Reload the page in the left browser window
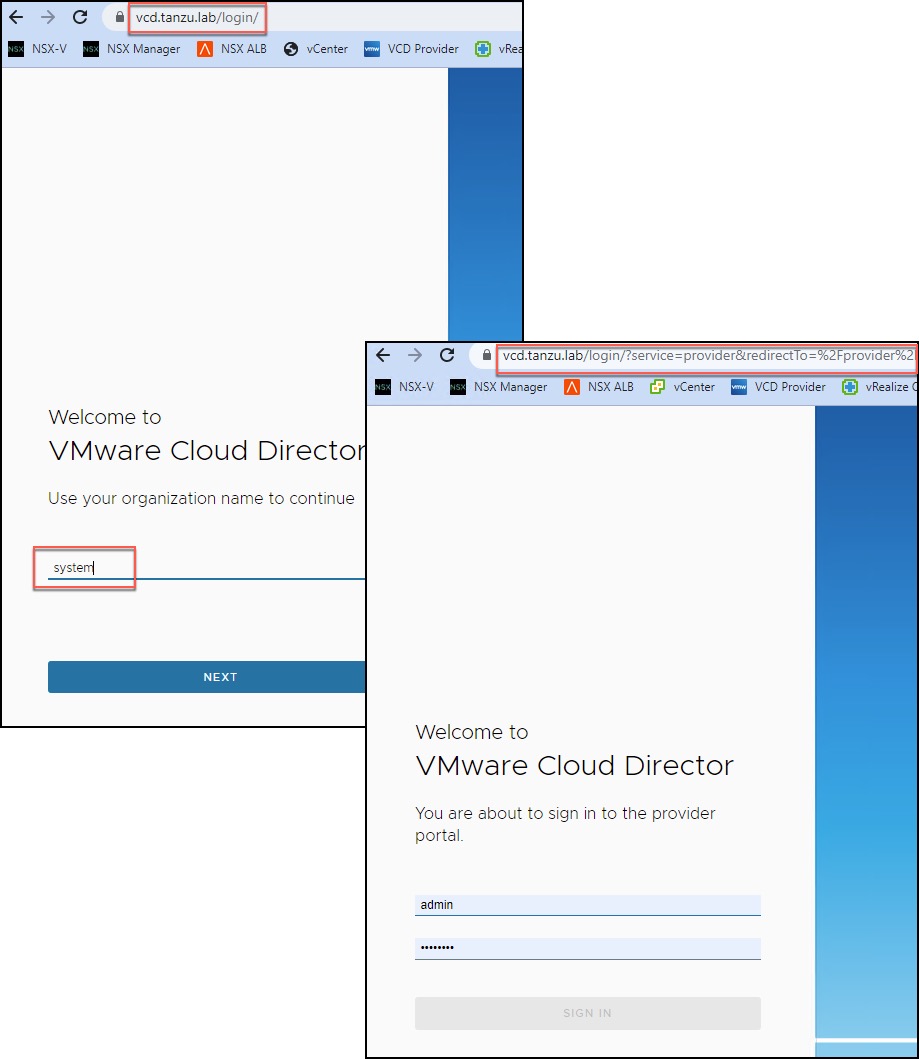The image size is (919, 1059). (80, 17)
